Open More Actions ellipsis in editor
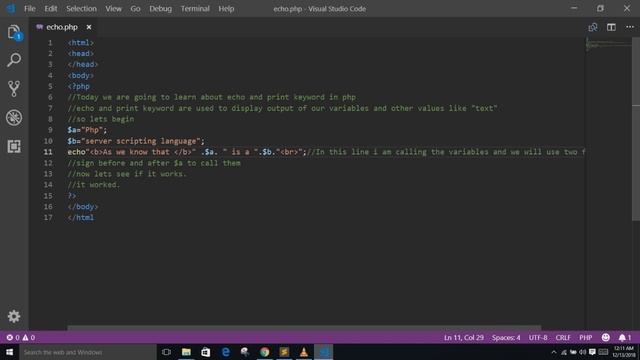The width and height of the screenshot is (640, 360). point(630,27)
